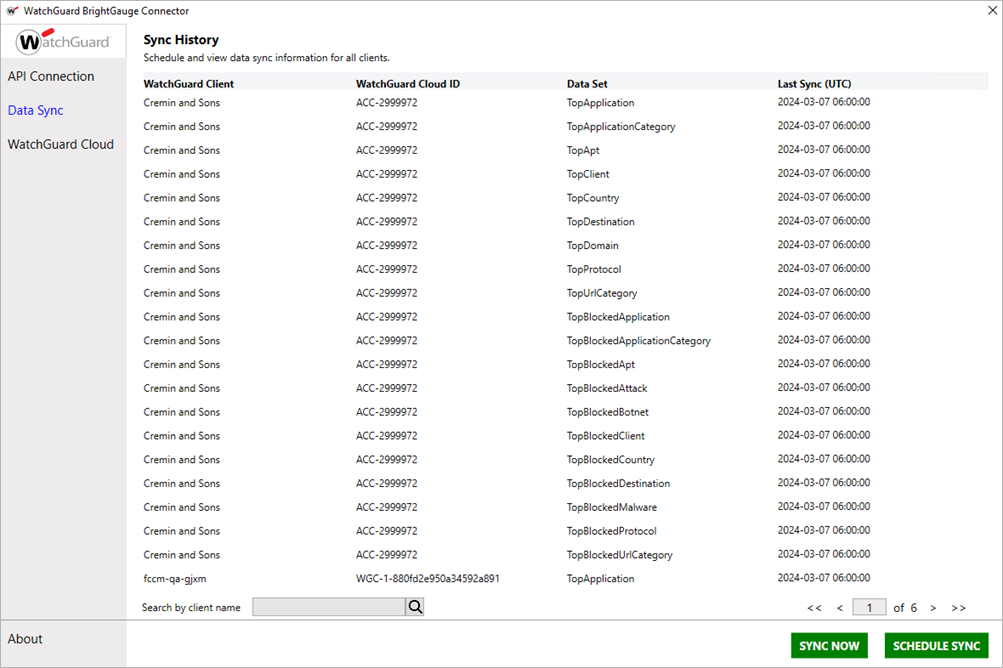Select Data Sync in the sidebar

click(35, 110)
